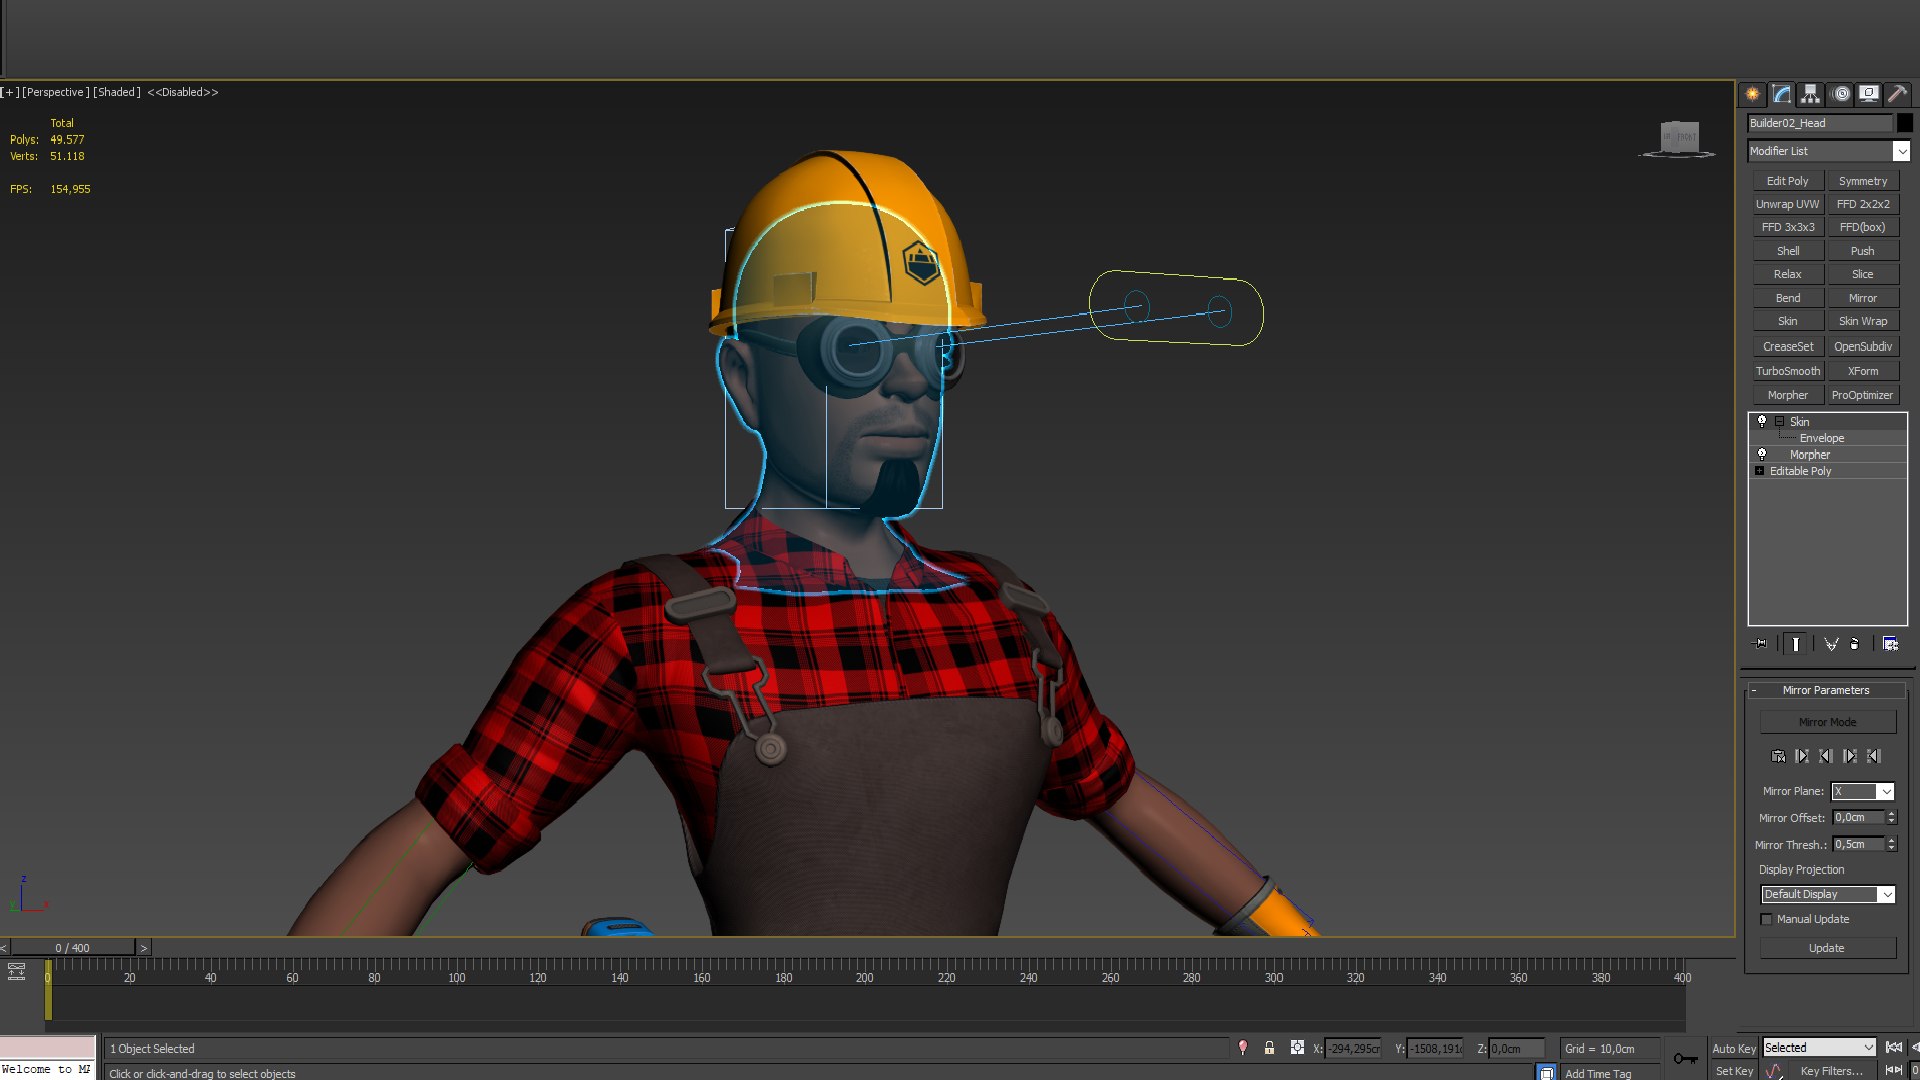Open the [+] viewport general menu
Screen dimensions: 1920x1080
coord(10,92)
